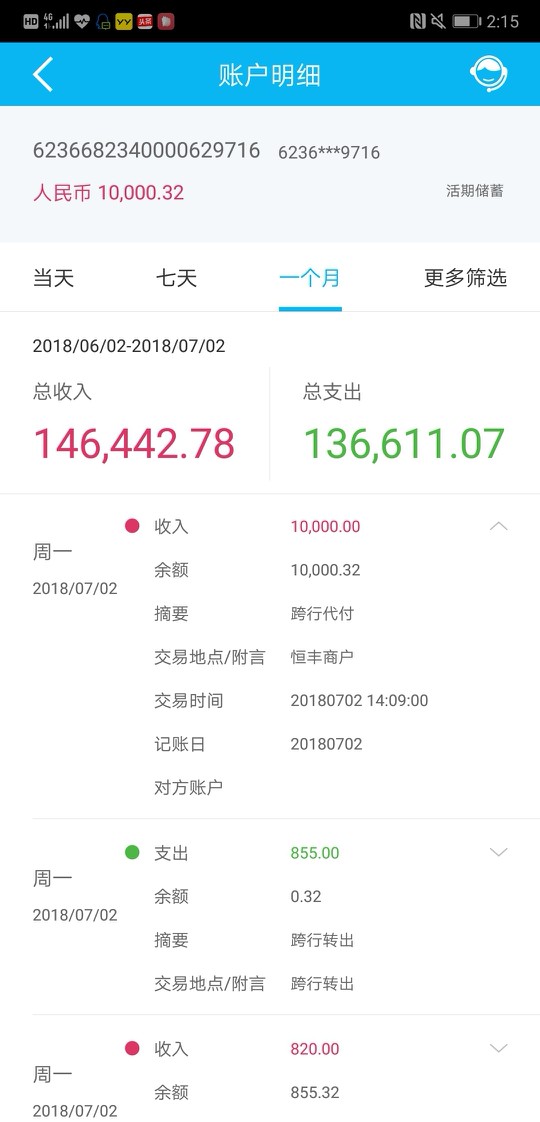Image resolution: width=540 pixels, height=1122 pixels.
Task: Tap green dot of 855.00 expense entry
Action: click(x=132, y=853)
